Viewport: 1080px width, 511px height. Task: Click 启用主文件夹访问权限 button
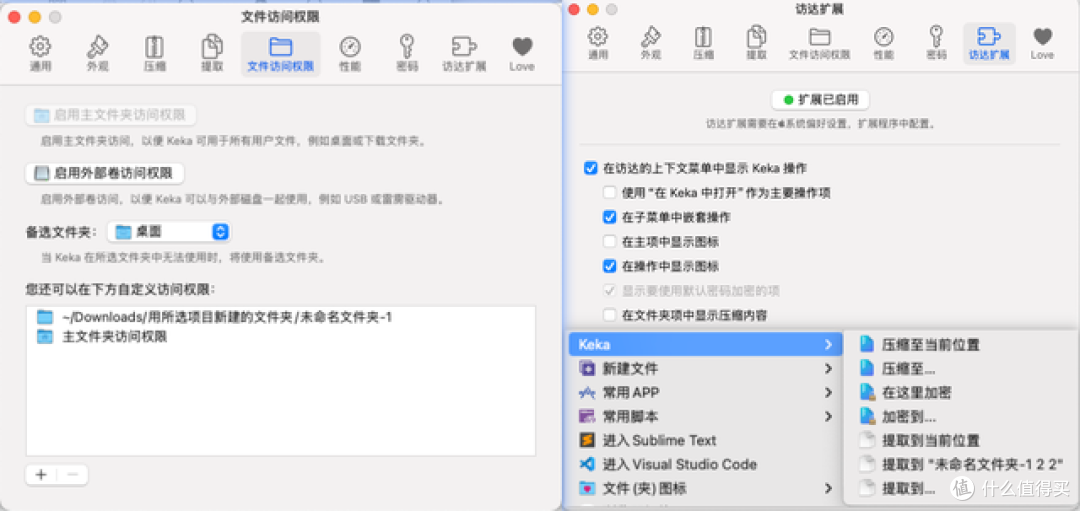tap(111, 115)
